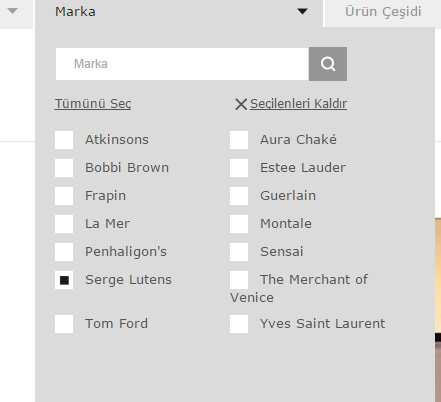The width and height of the screenshot is (441, 402).
Task: Click the magnifier search icon button
Action: (328, 64)
